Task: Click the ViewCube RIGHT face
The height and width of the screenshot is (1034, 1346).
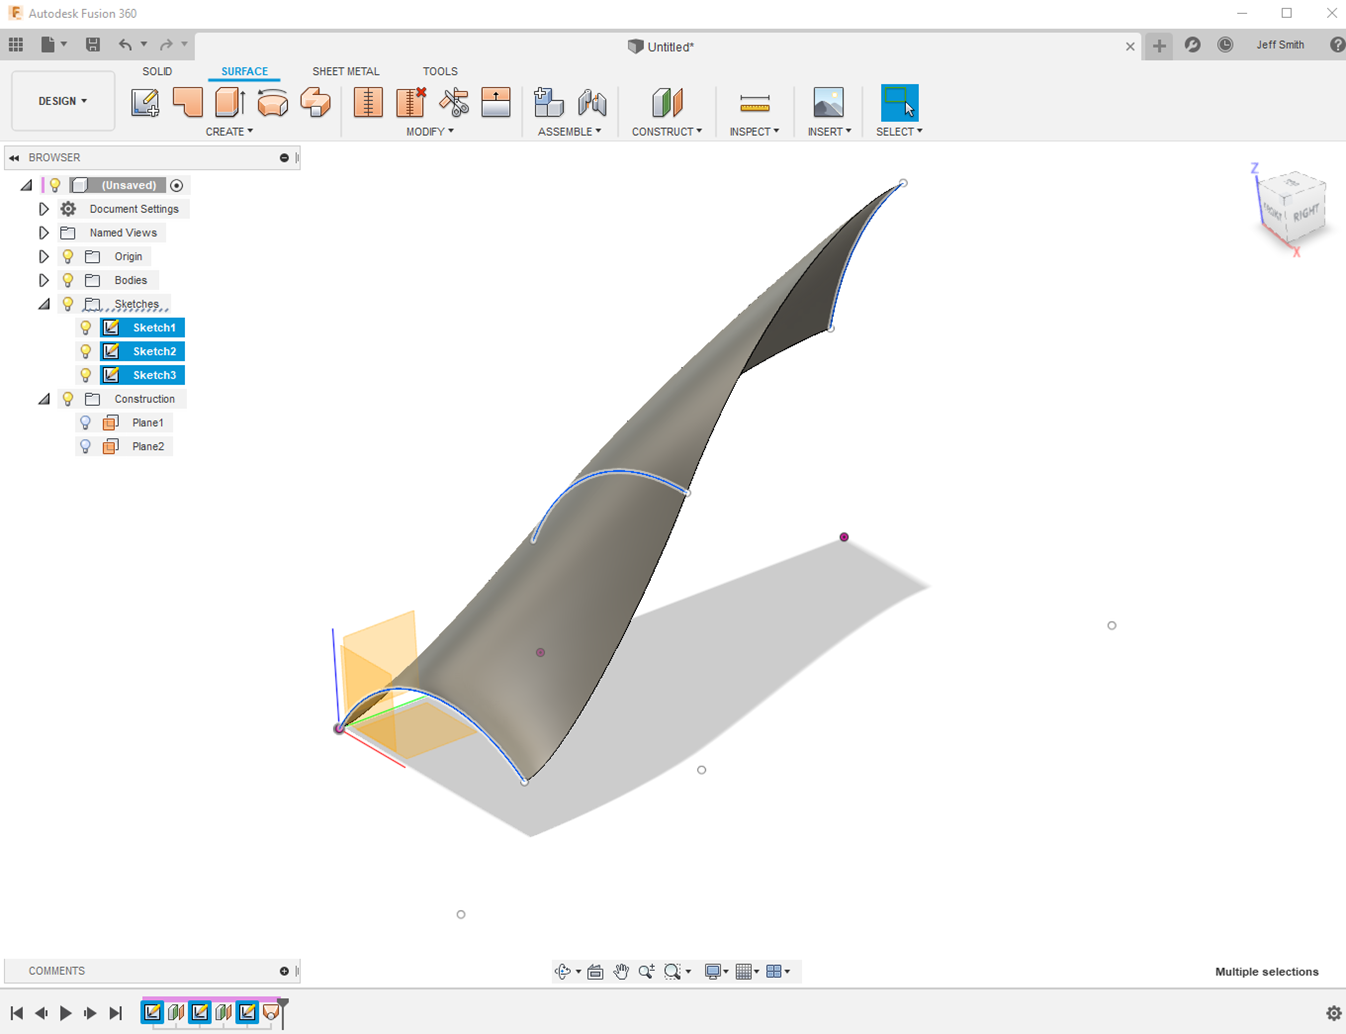Action: (1305, 214)
